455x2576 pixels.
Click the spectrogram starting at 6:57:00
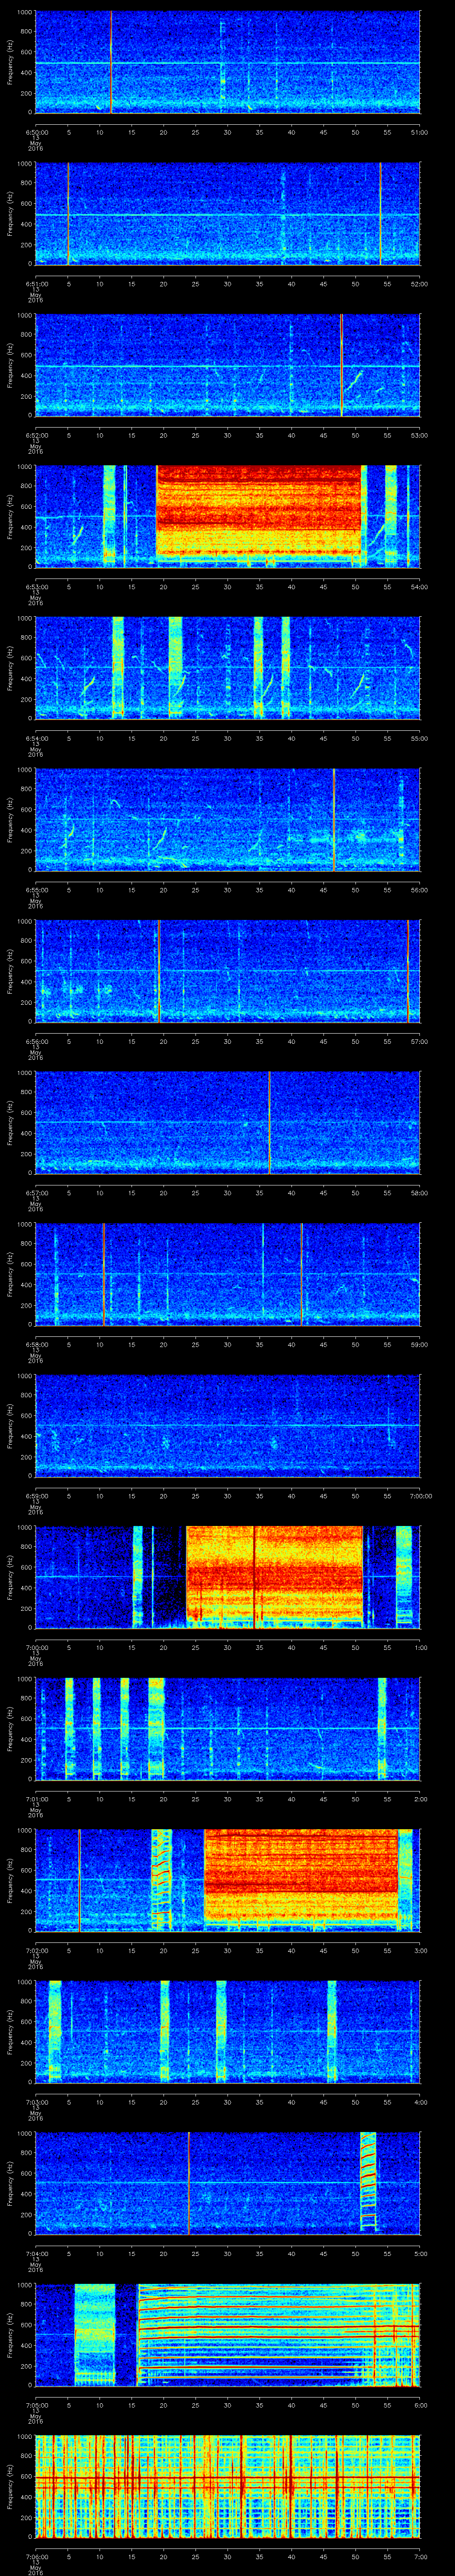tap(228, 1122)
